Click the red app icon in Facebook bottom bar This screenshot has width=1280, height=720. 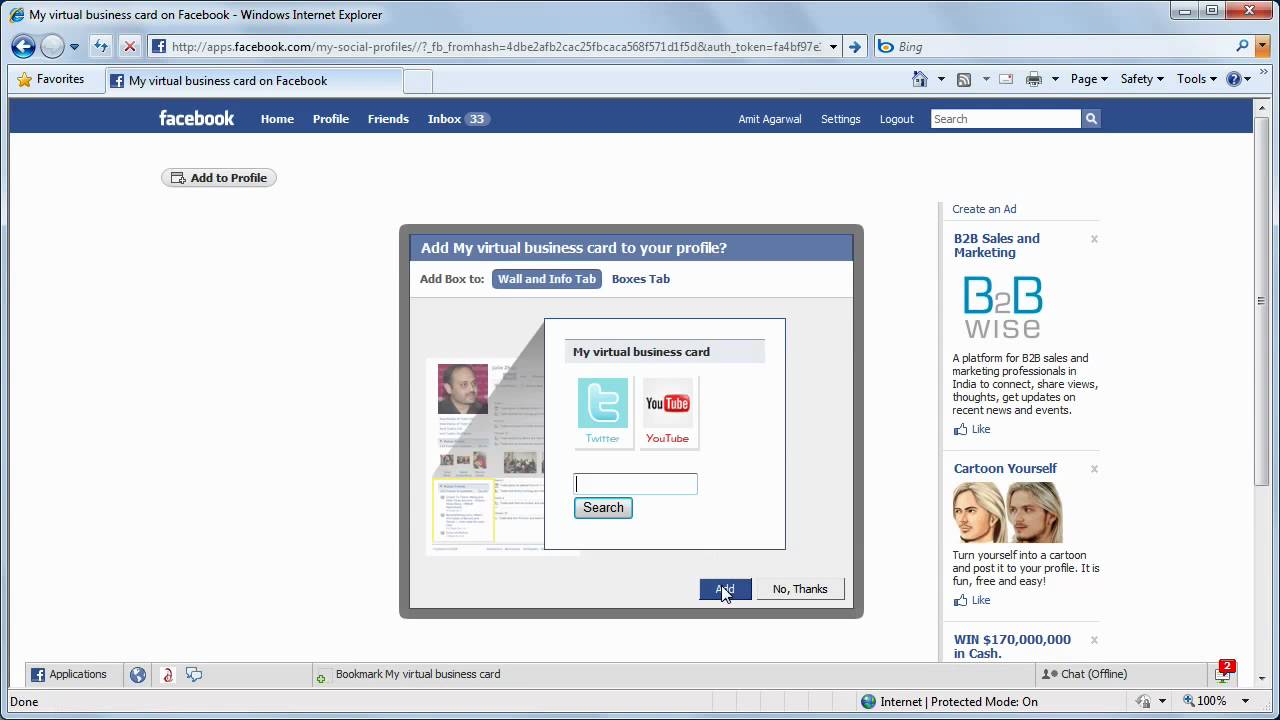click(167, 675)
